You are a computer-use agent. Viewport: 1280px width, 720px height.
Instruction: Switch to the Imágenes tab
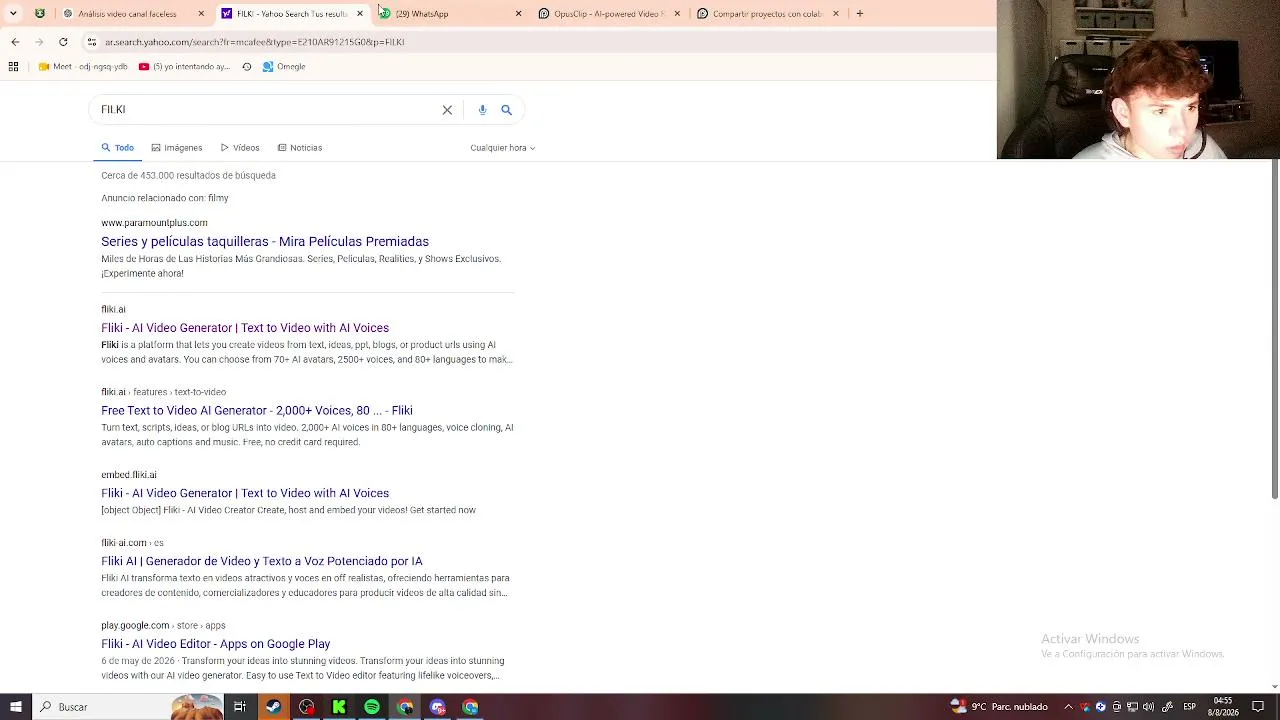[x=177, y=148]
